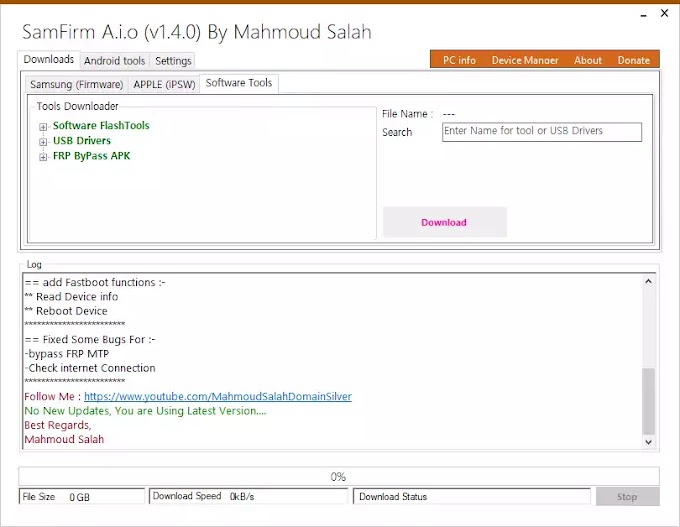Image resolution: width=680 pixels, height=527 pixels.
Task: Click the 'File Name :' label
Action: pyautogui.click(x=408, y=114)
